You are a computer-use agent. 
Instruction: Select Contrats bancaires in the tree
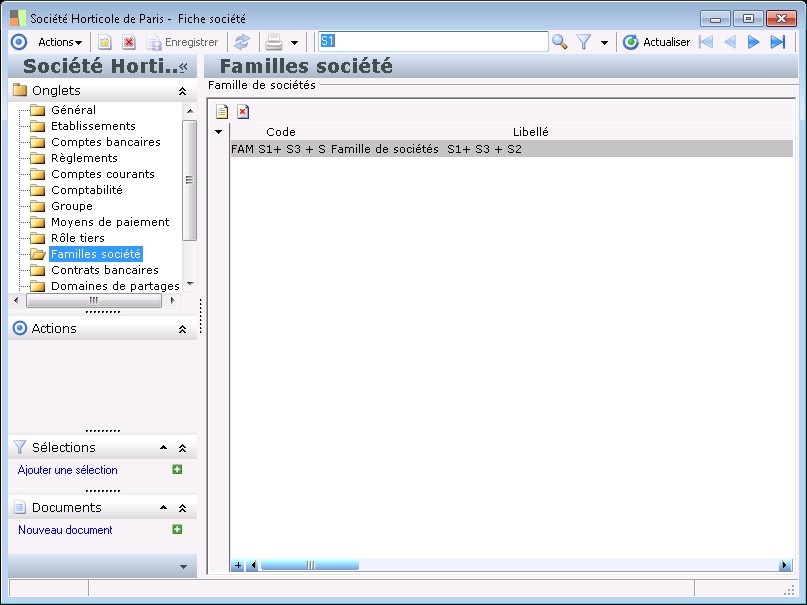point(104,270)
